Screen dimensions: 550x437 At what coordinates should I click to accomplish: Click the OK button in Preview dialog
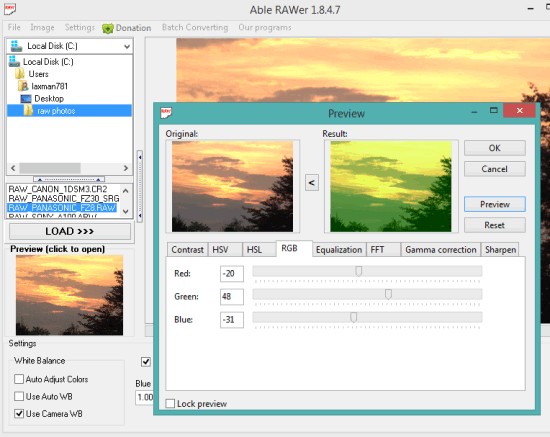click(495, 148)
